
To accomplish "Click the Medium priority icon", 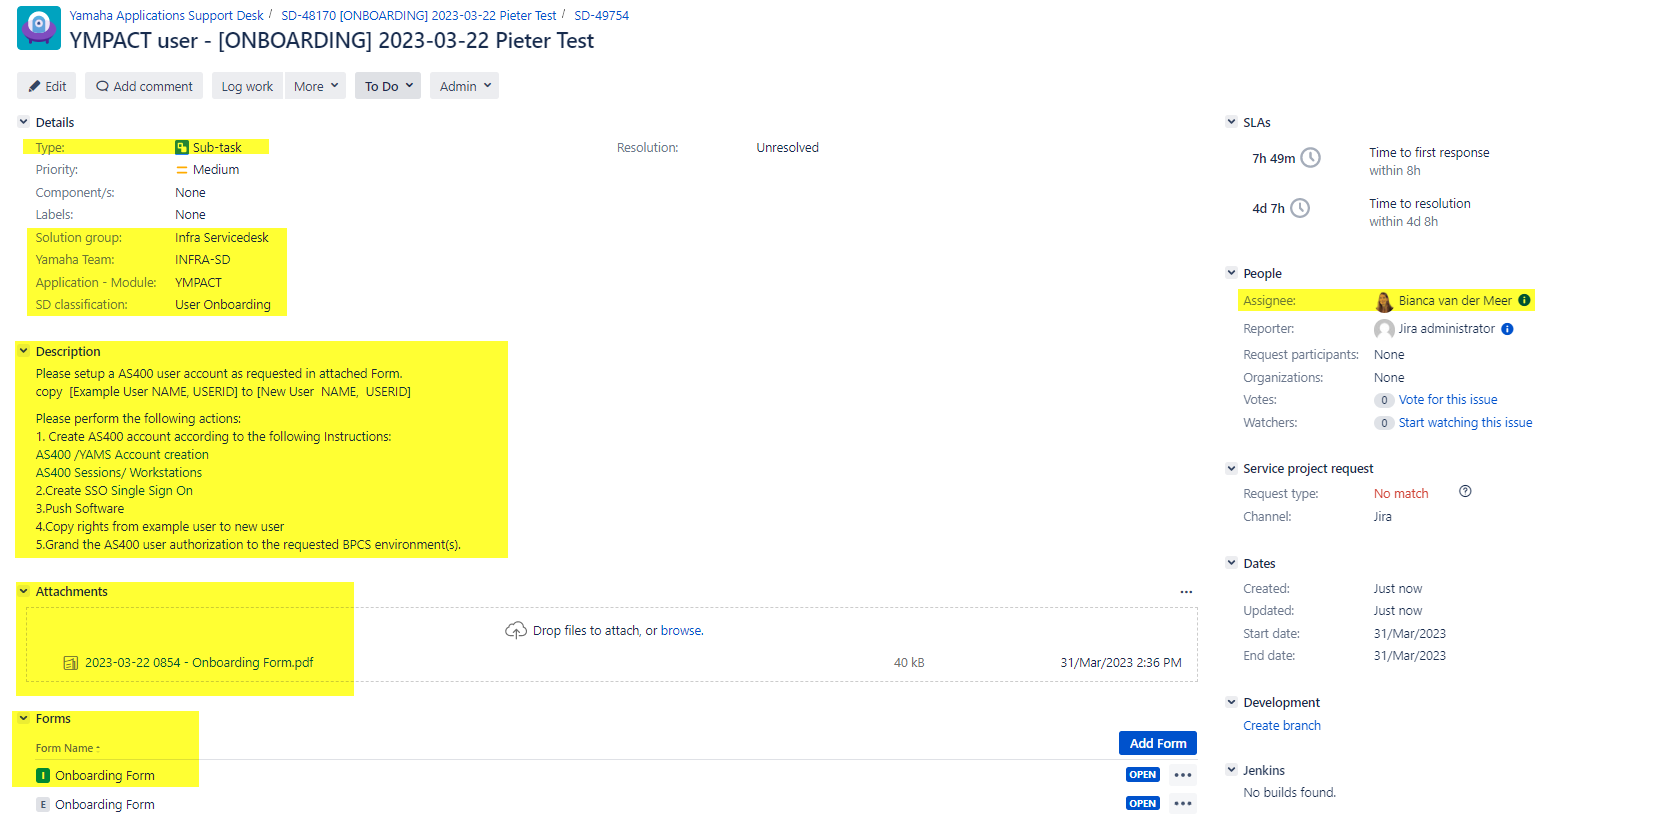I will [x=182, y=170].
